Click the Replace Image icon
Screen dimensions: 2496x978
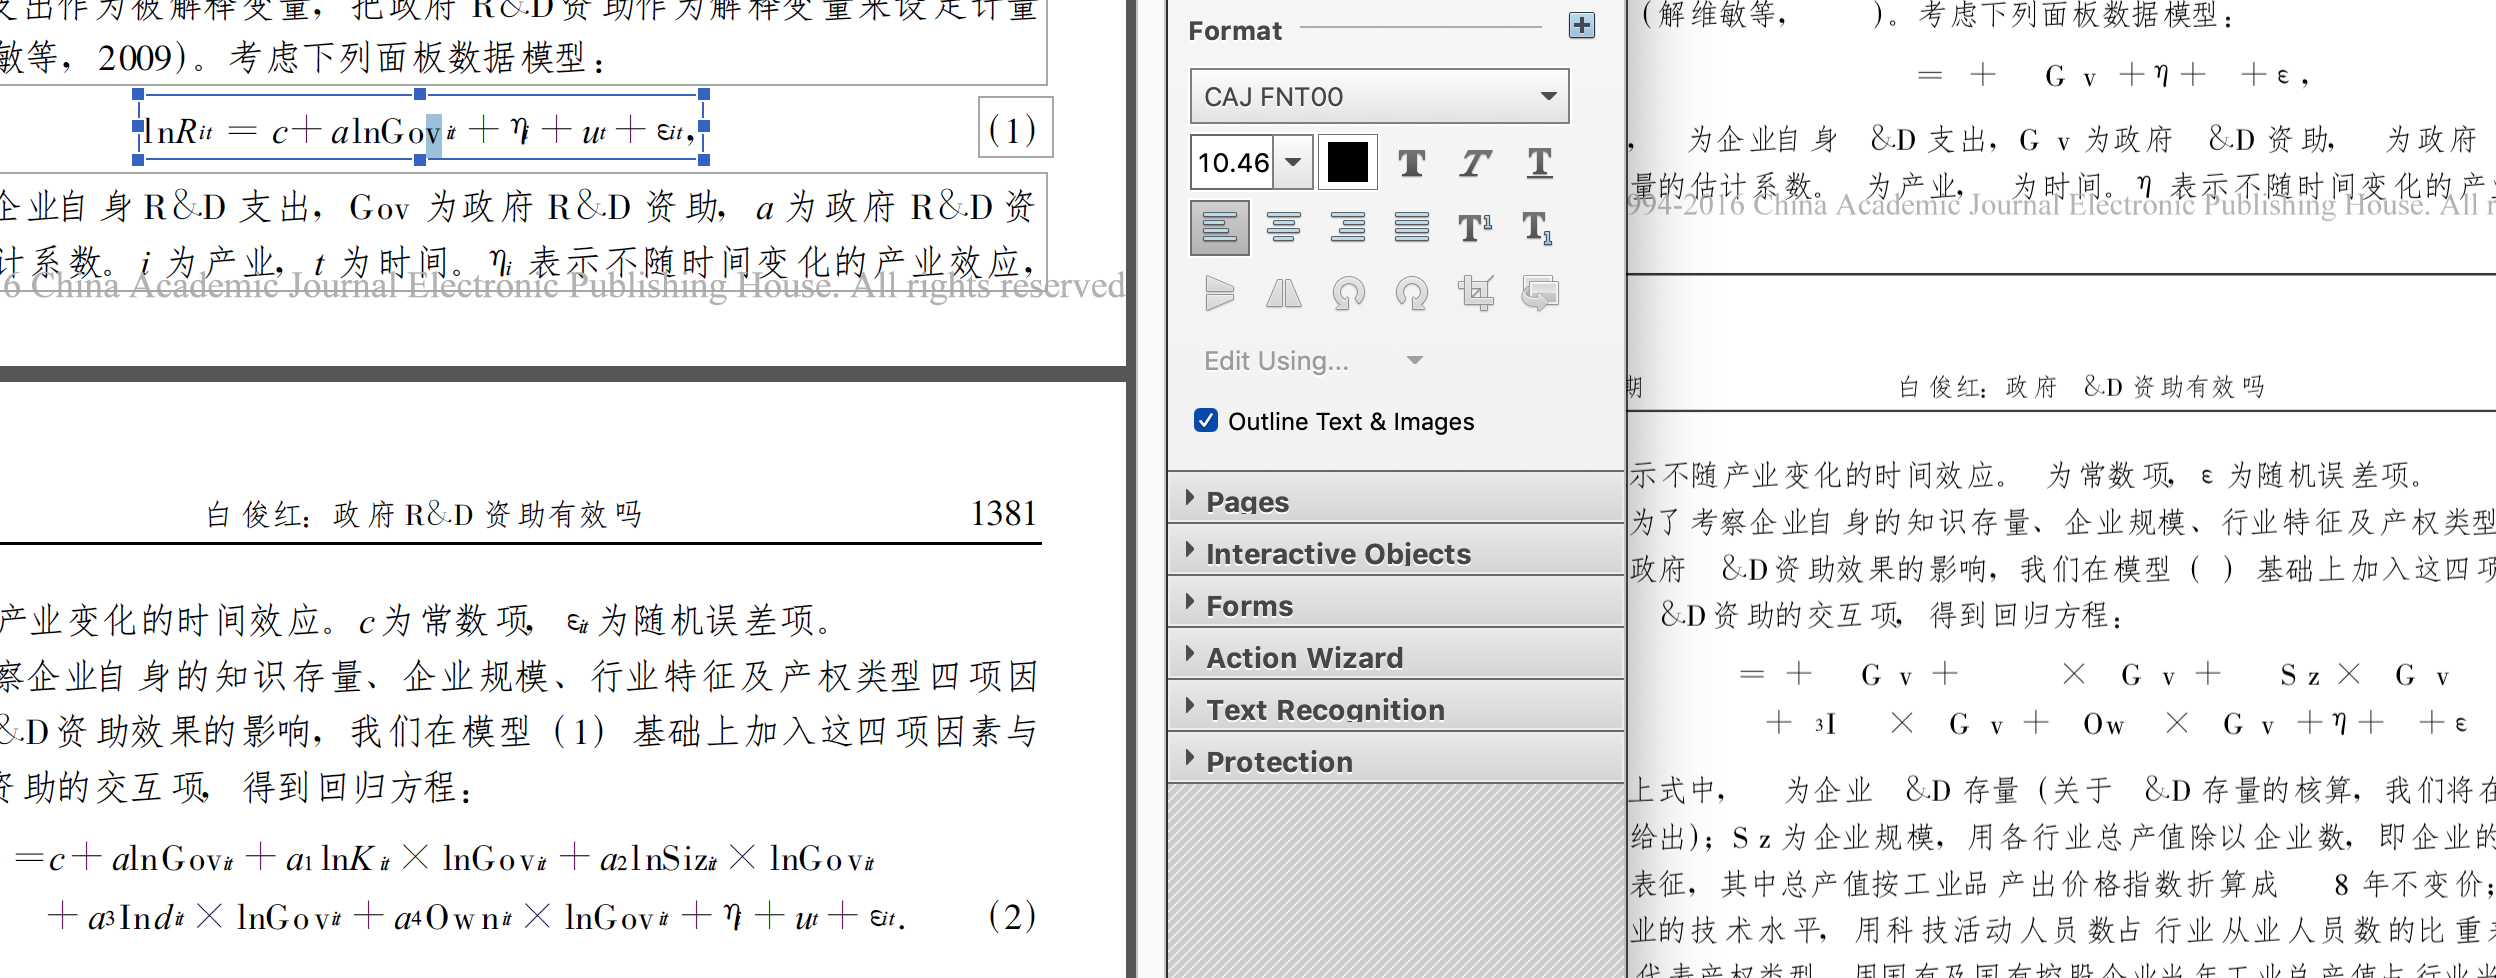pos(1540,294)
